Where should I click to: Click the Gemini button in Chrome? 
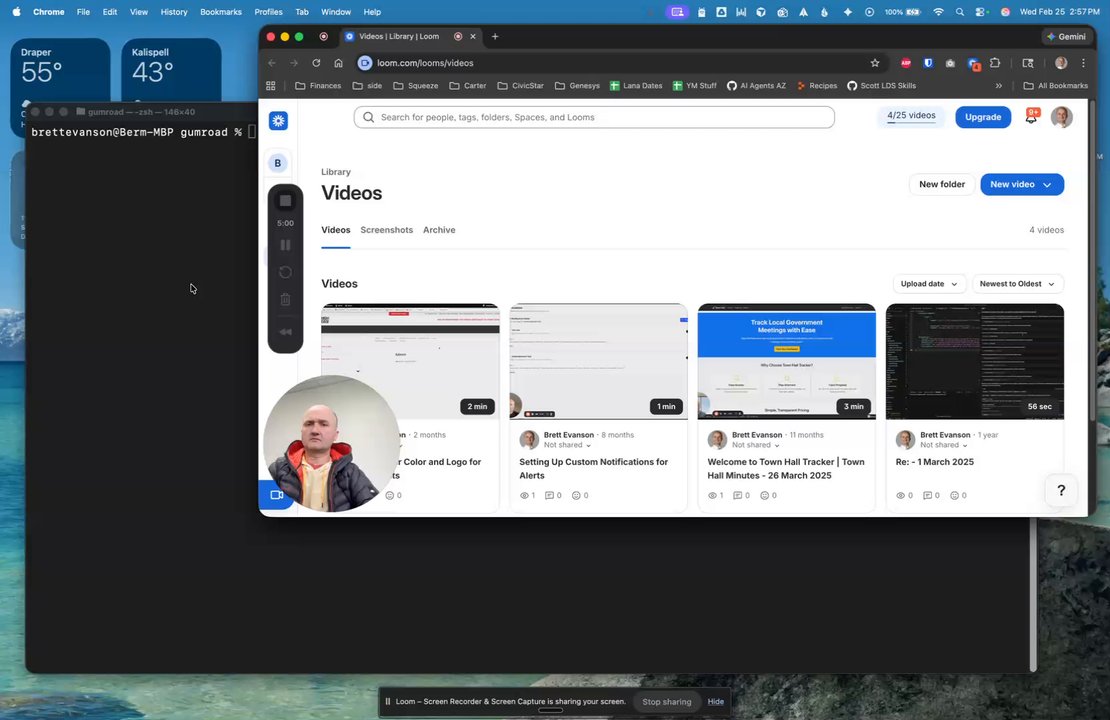click(x=1067, y=36)
